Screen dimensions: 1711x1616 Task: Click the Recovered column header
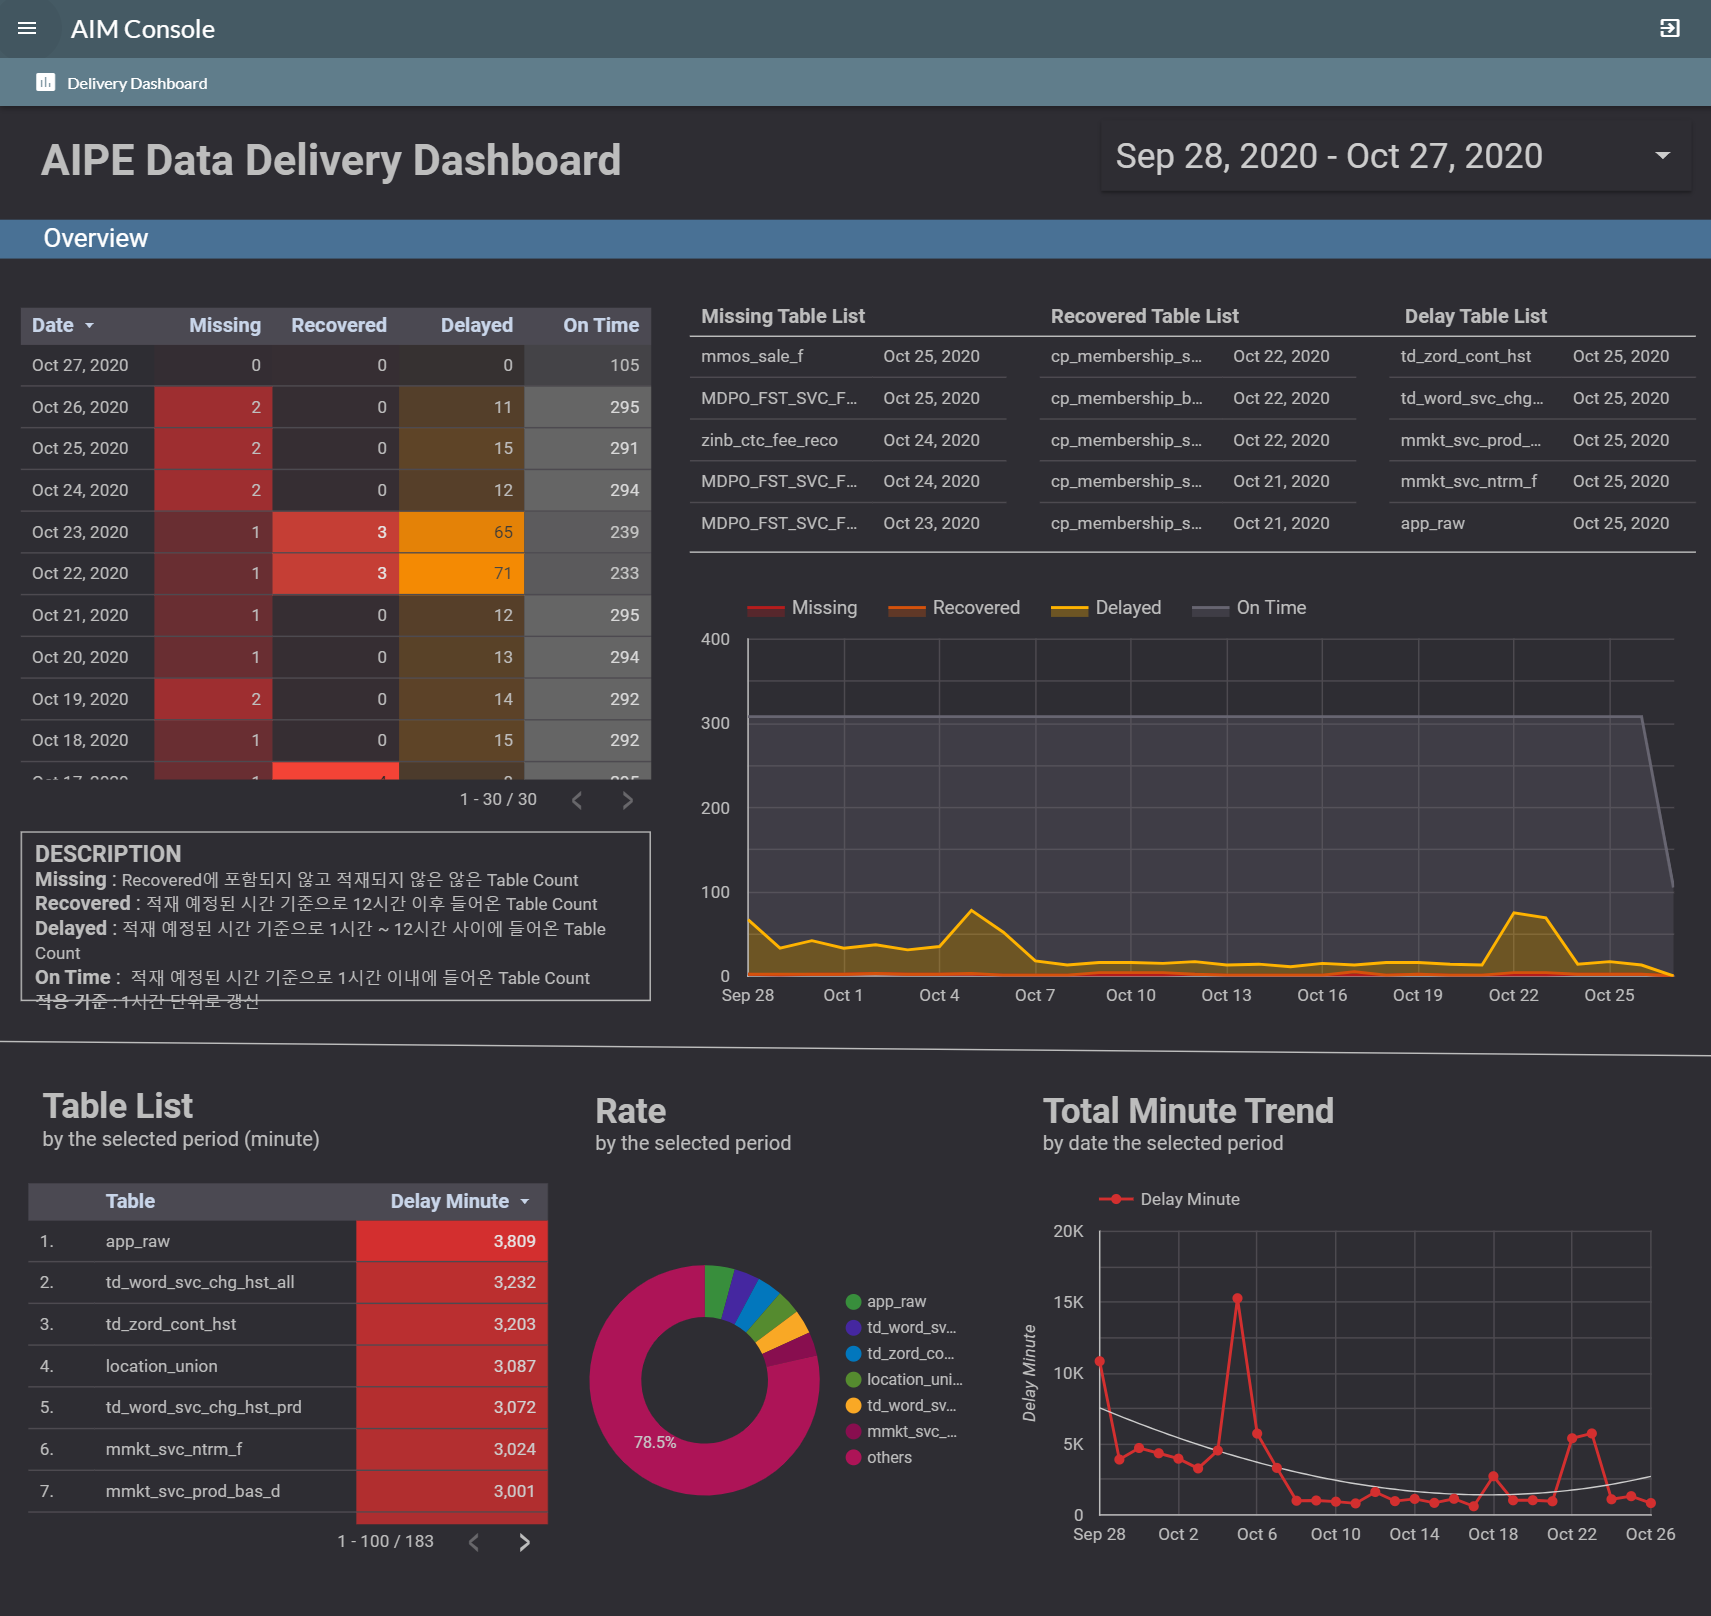(338, 326)
